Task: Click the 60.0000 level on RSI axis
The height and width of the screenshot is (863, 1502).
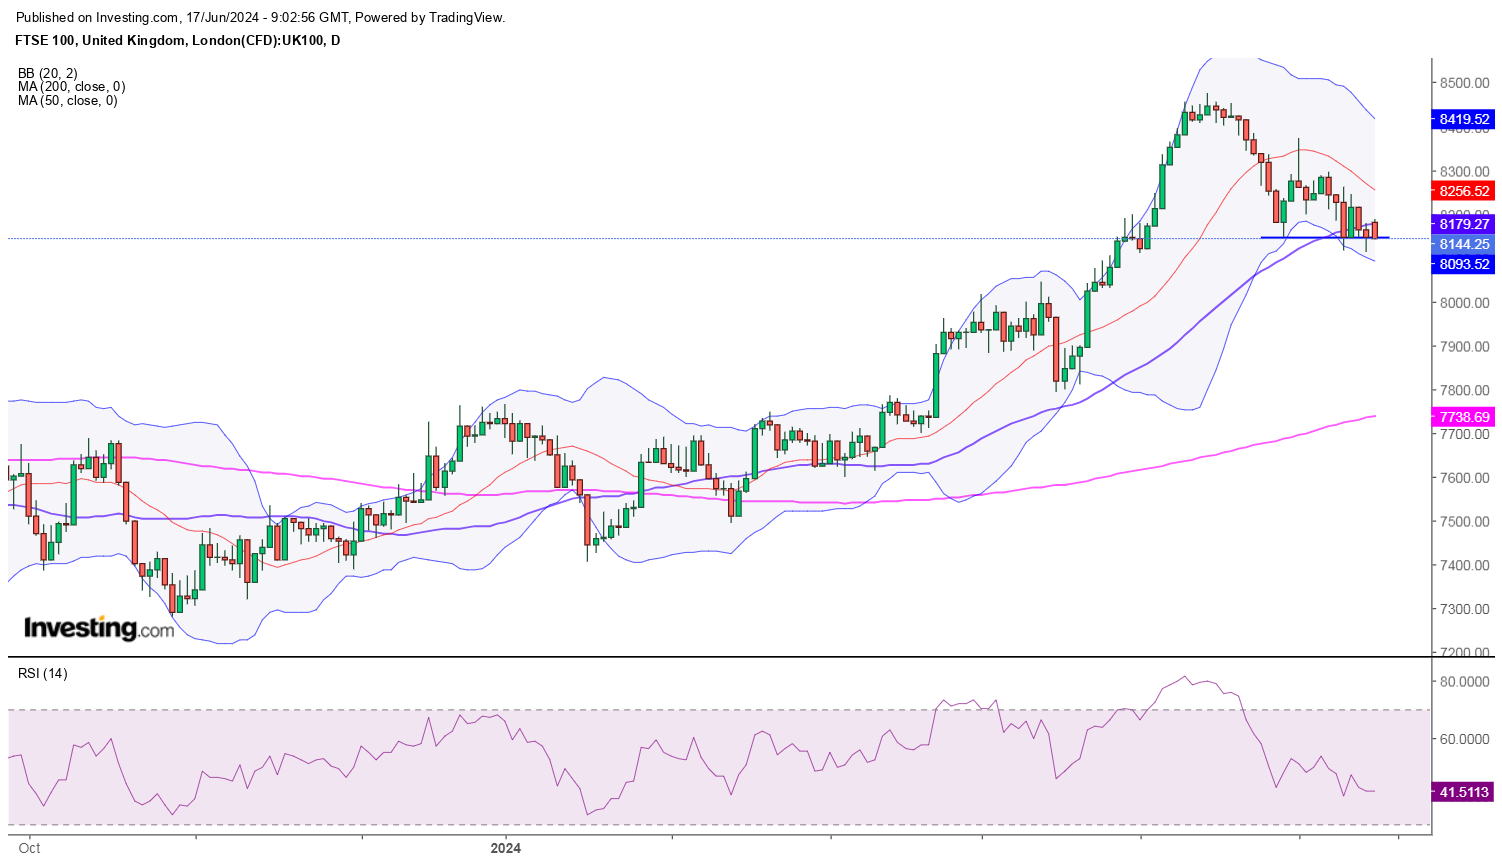Action: tap(1464, 739)
